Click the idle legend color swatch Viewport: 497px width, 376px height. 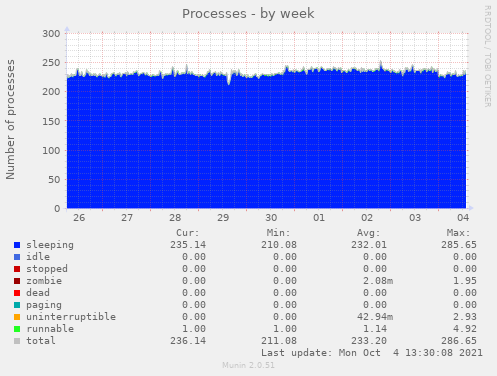(17, 257)
